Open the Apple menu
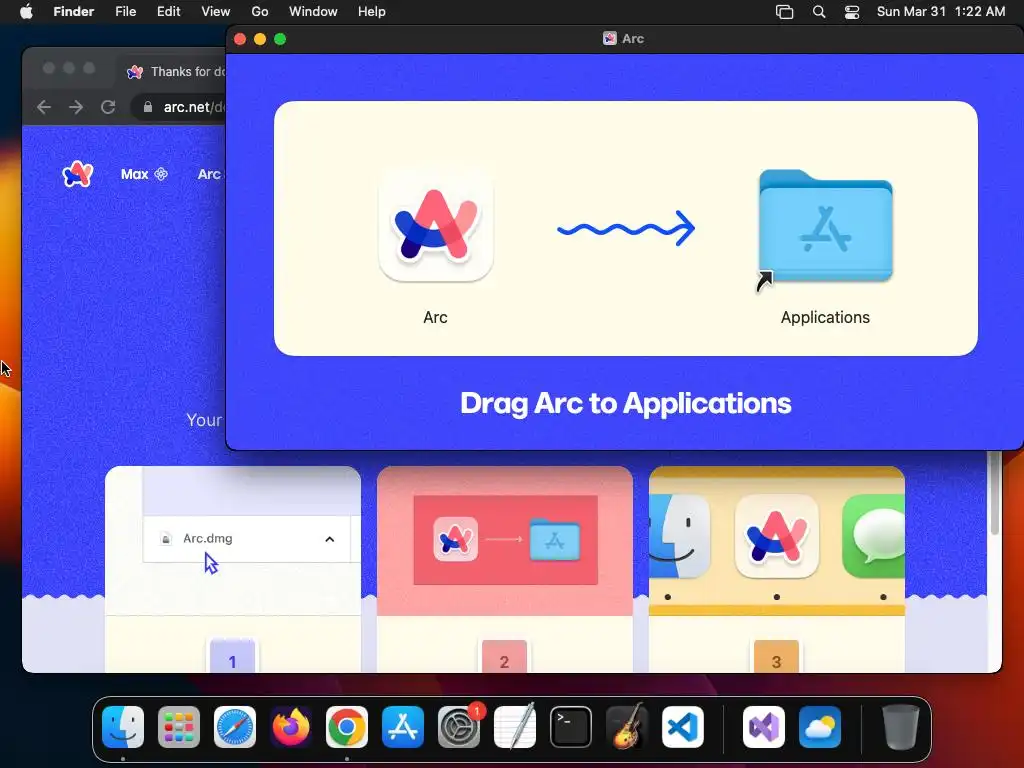The width and height of the screenshot is (1024, 768). [26, 12]
